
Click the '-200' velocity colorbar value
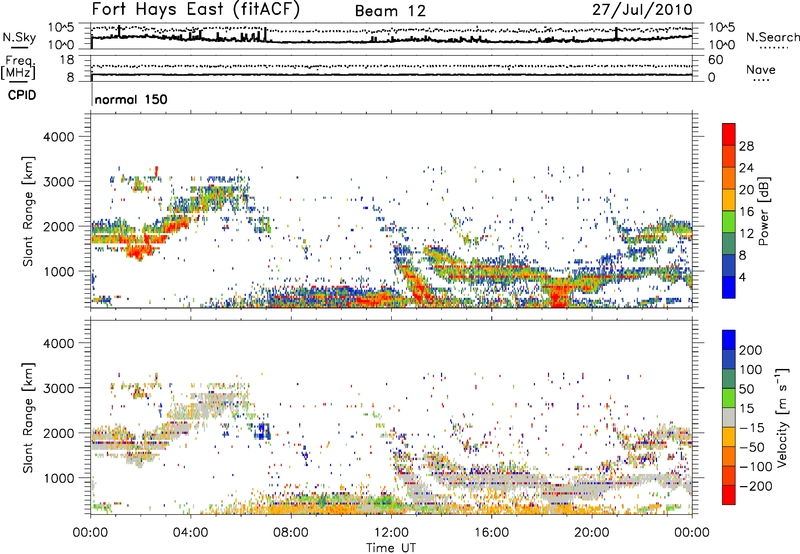[x=755, y=486]
